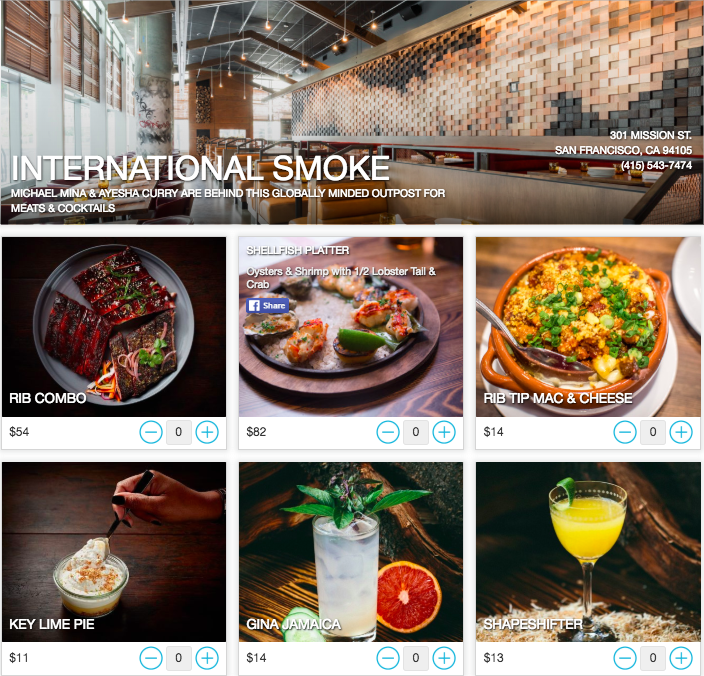The height and width of the screenshot is (676, 704).
Task: Add a Gina Jamaica cocktail
Action: tap(444, 658)
